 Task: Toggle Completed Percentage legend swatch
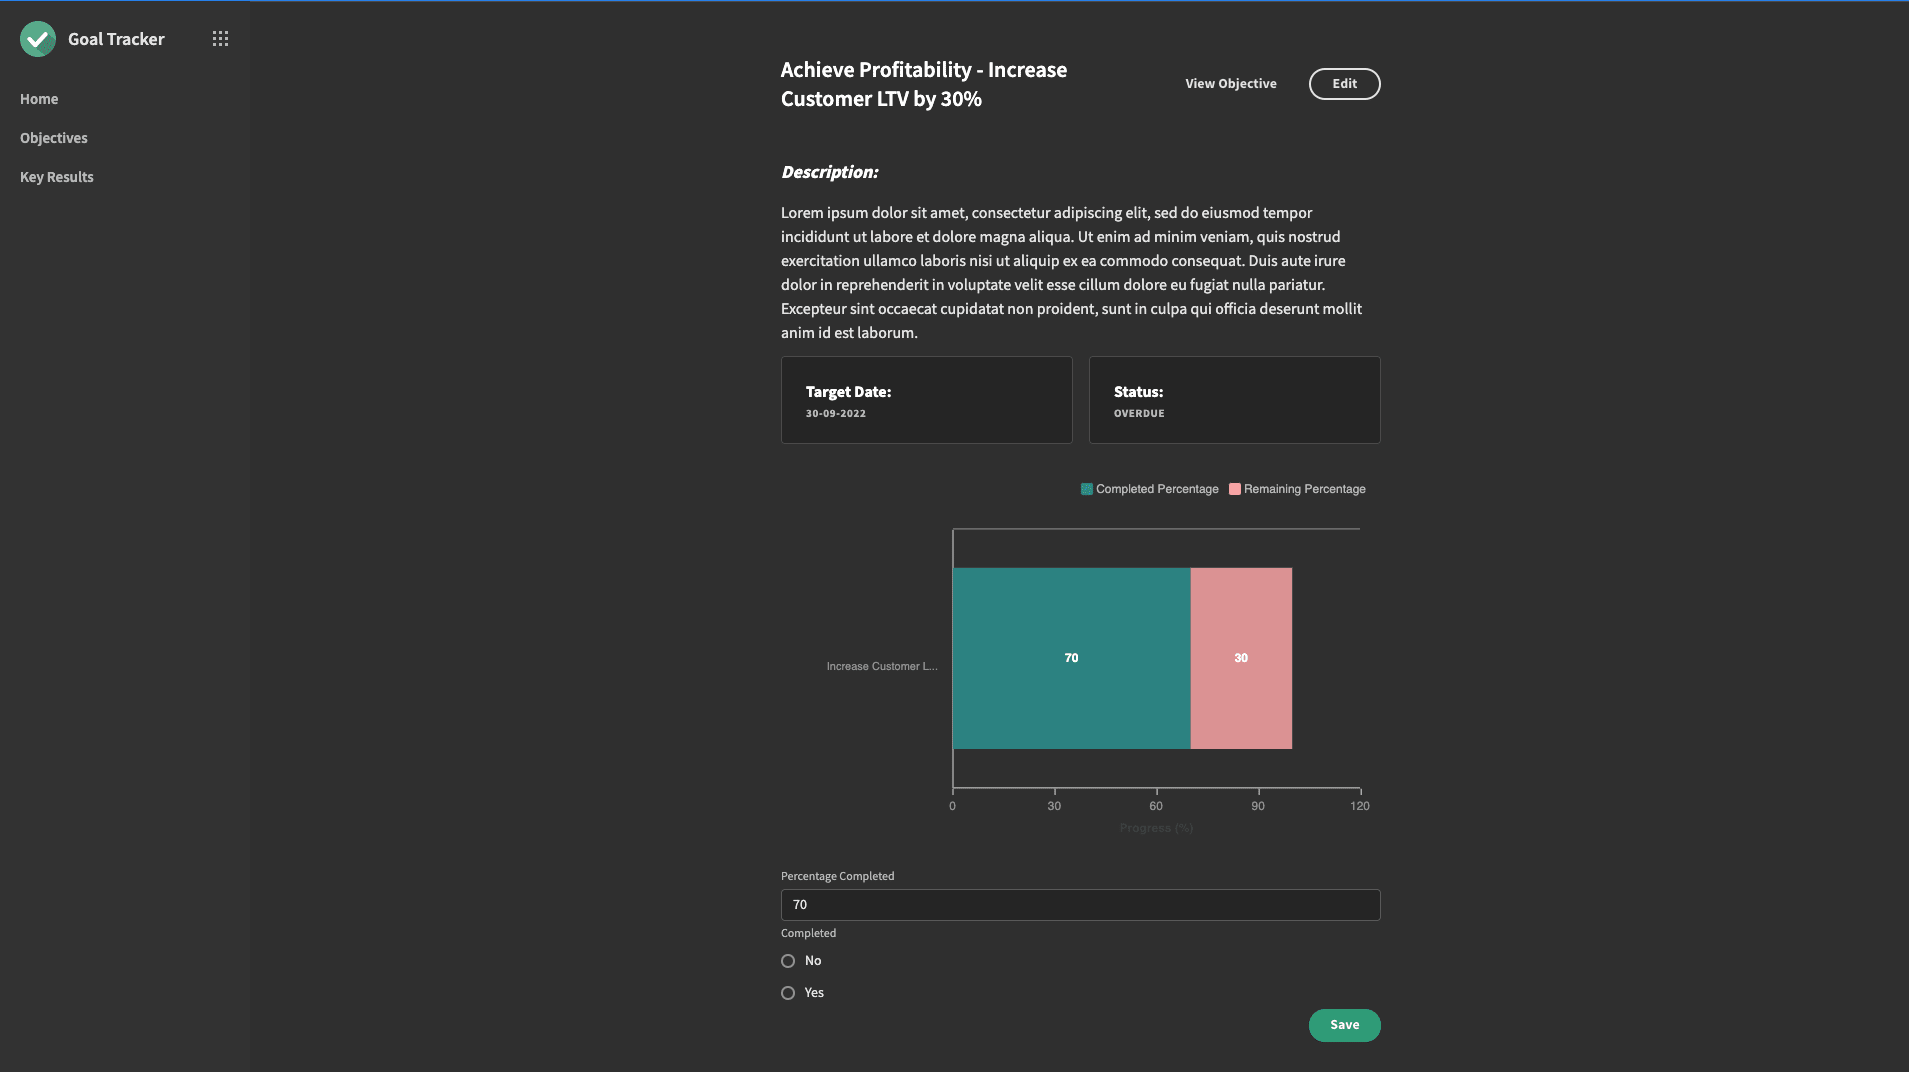1087,489
